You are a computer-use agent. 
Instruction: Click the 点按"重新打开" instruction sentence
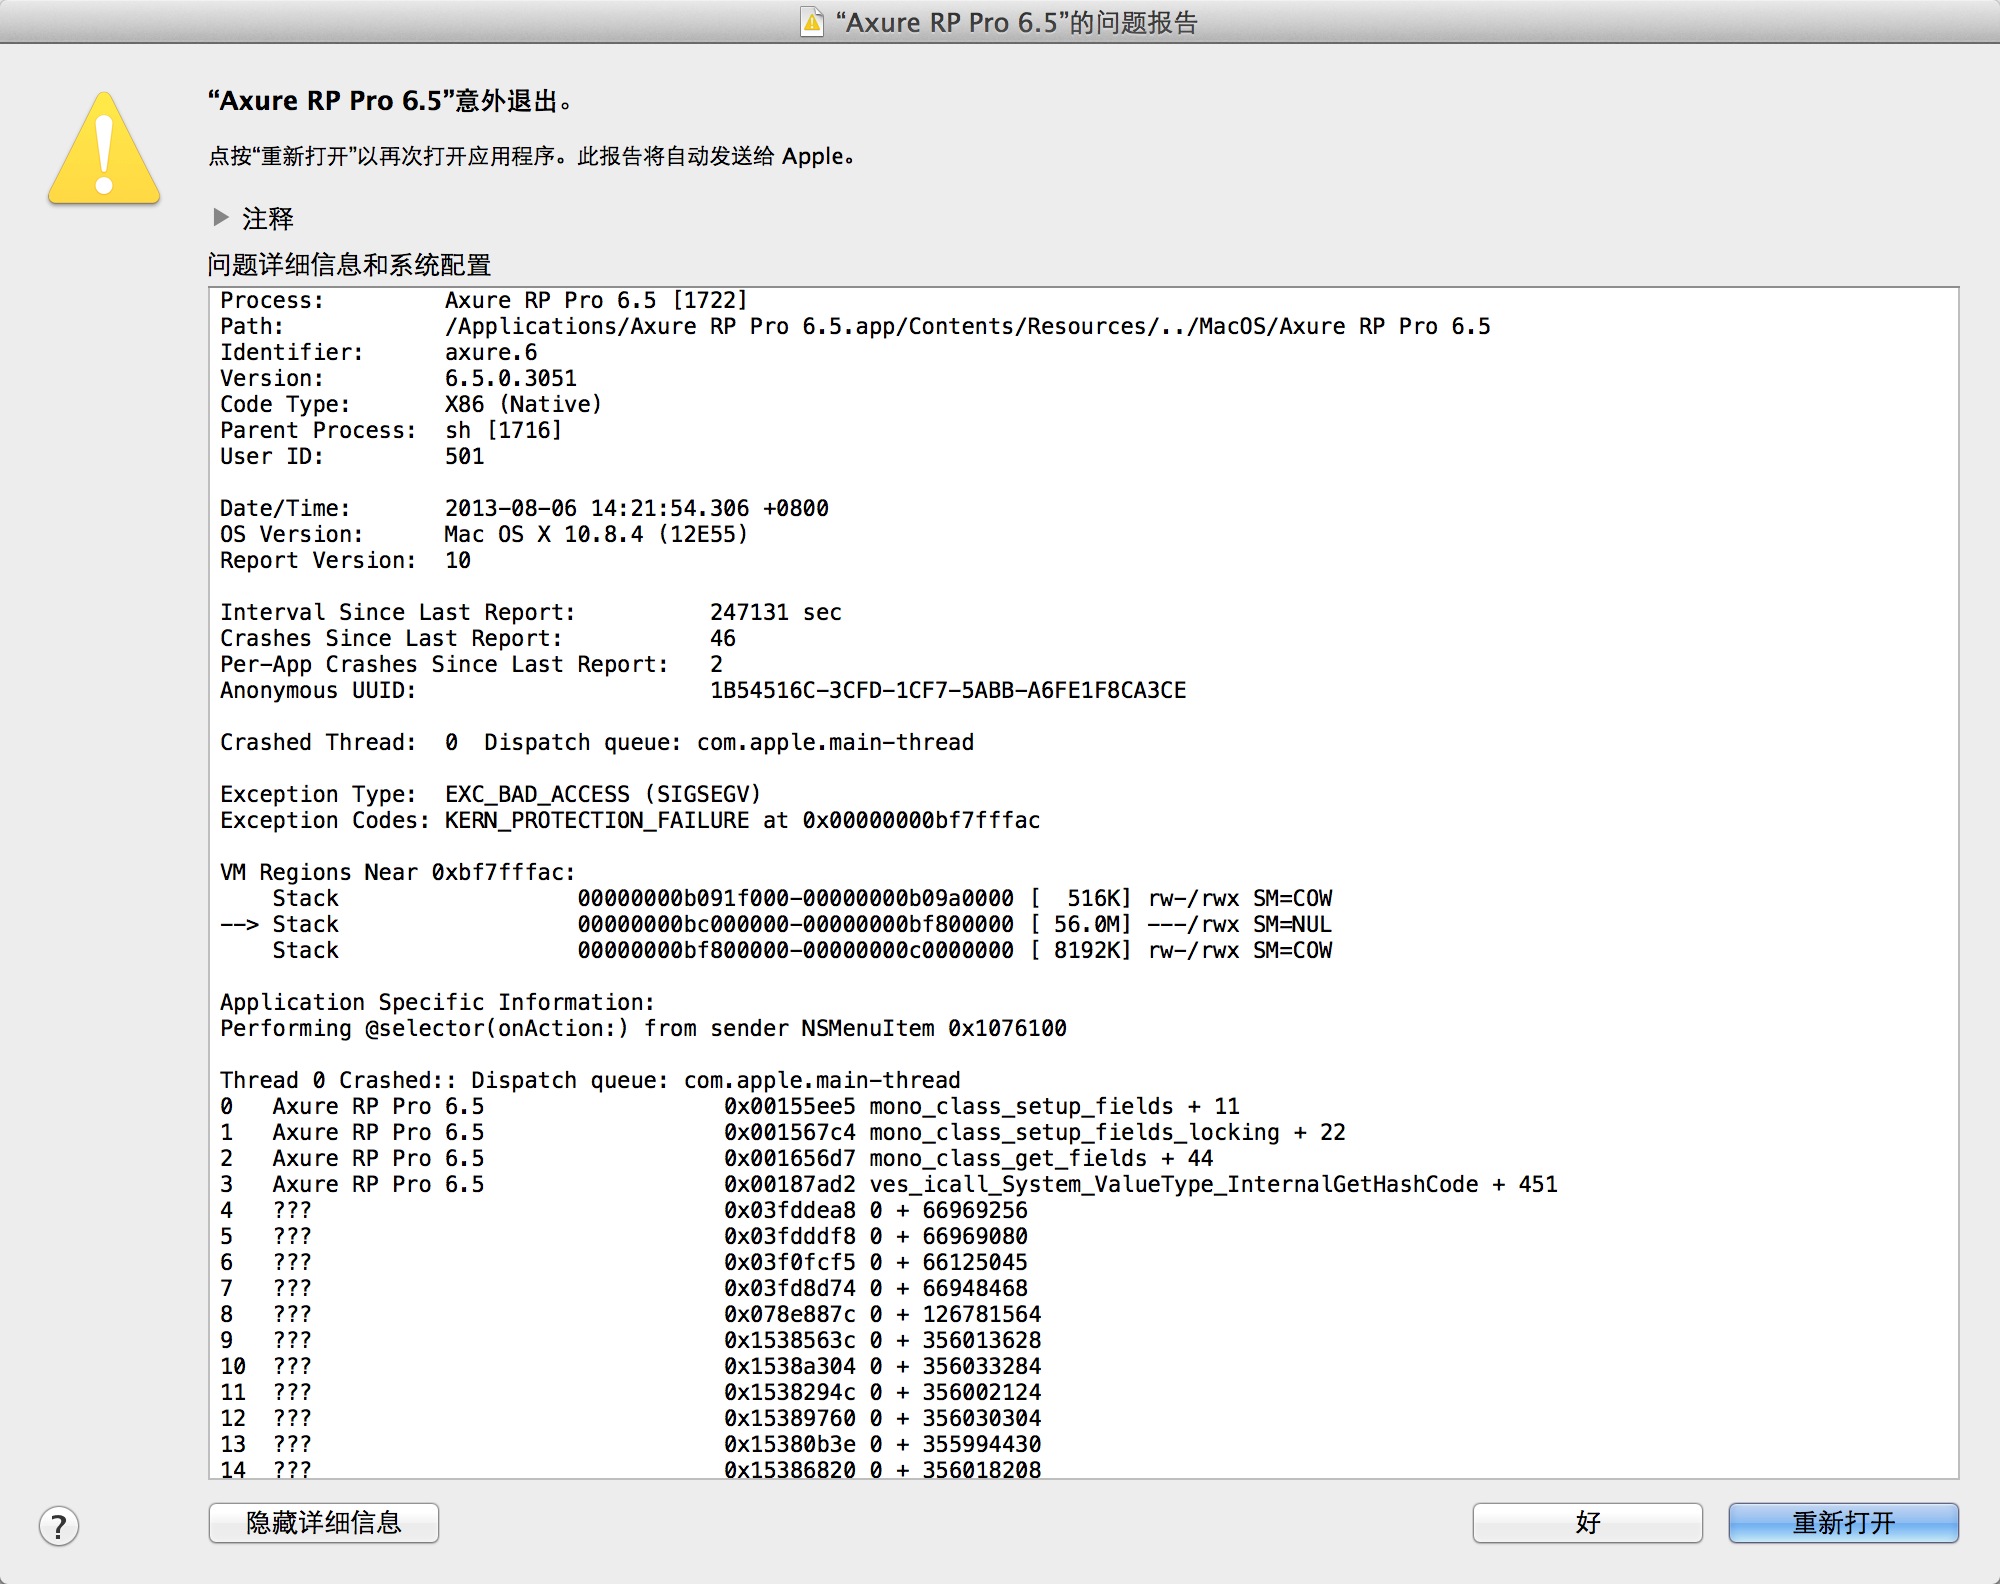(532, 156)
